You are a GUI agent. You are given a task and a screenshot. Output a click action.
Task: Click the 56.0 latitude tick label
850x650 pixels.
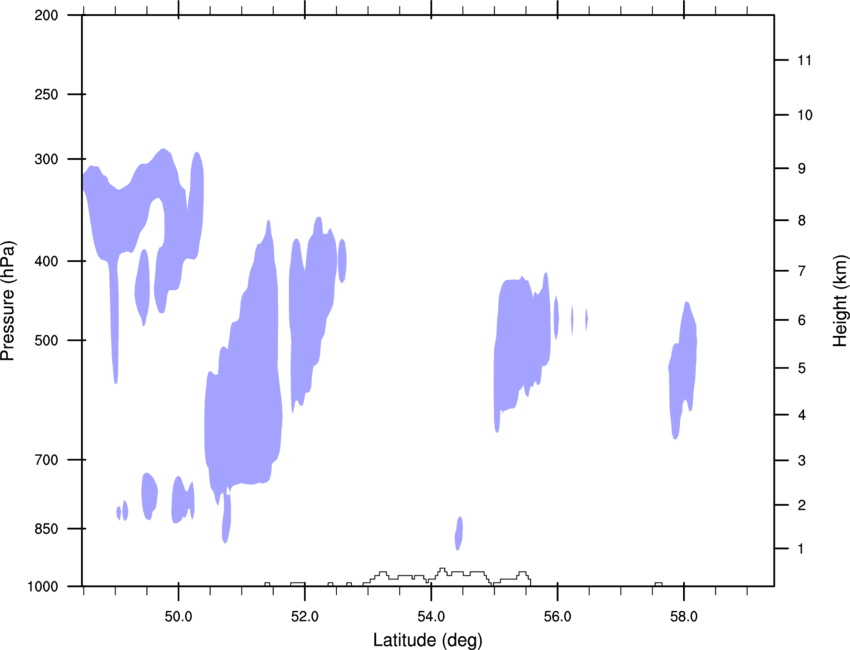[557, 617]
